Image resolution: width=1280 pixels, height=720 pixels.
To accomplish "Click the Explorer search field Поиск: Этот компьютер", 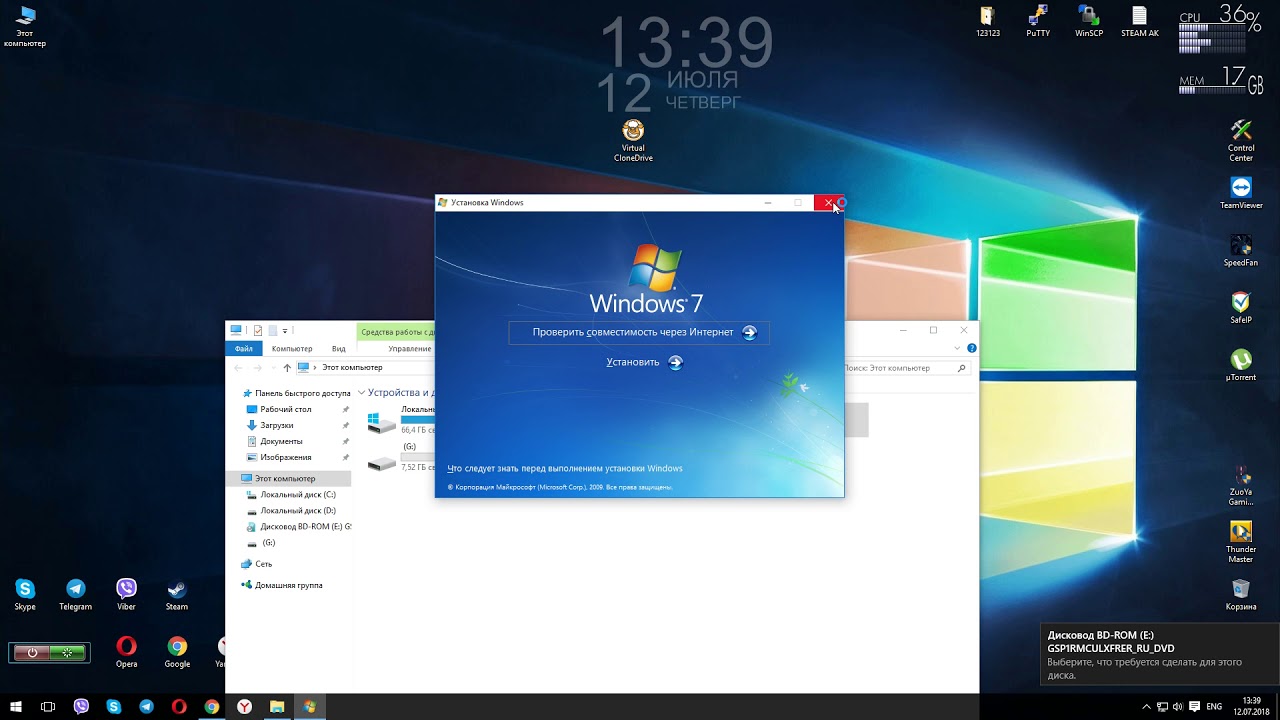I will click(907, 368).
